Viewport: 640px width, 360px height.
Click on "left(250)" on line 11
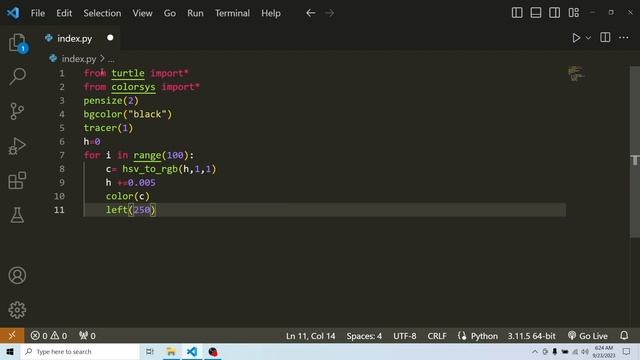pos(131,210)
